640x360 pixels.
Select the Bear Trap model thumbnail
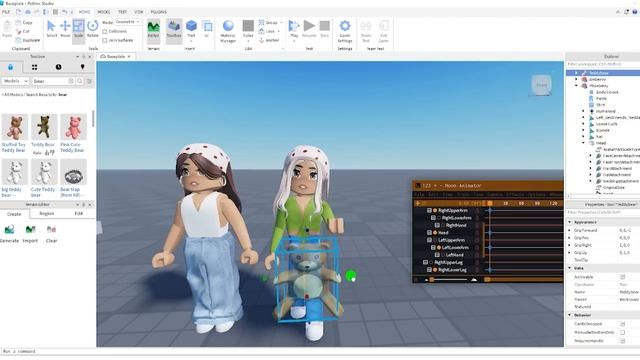[x=73, y=172]
